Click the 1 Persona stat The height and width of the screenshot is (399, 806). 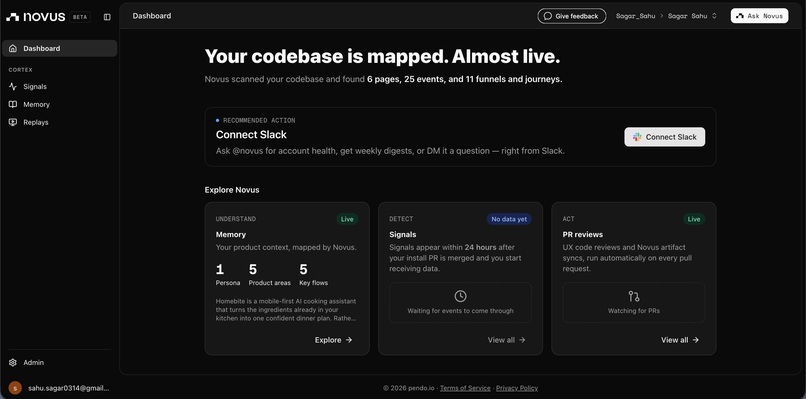227,275
